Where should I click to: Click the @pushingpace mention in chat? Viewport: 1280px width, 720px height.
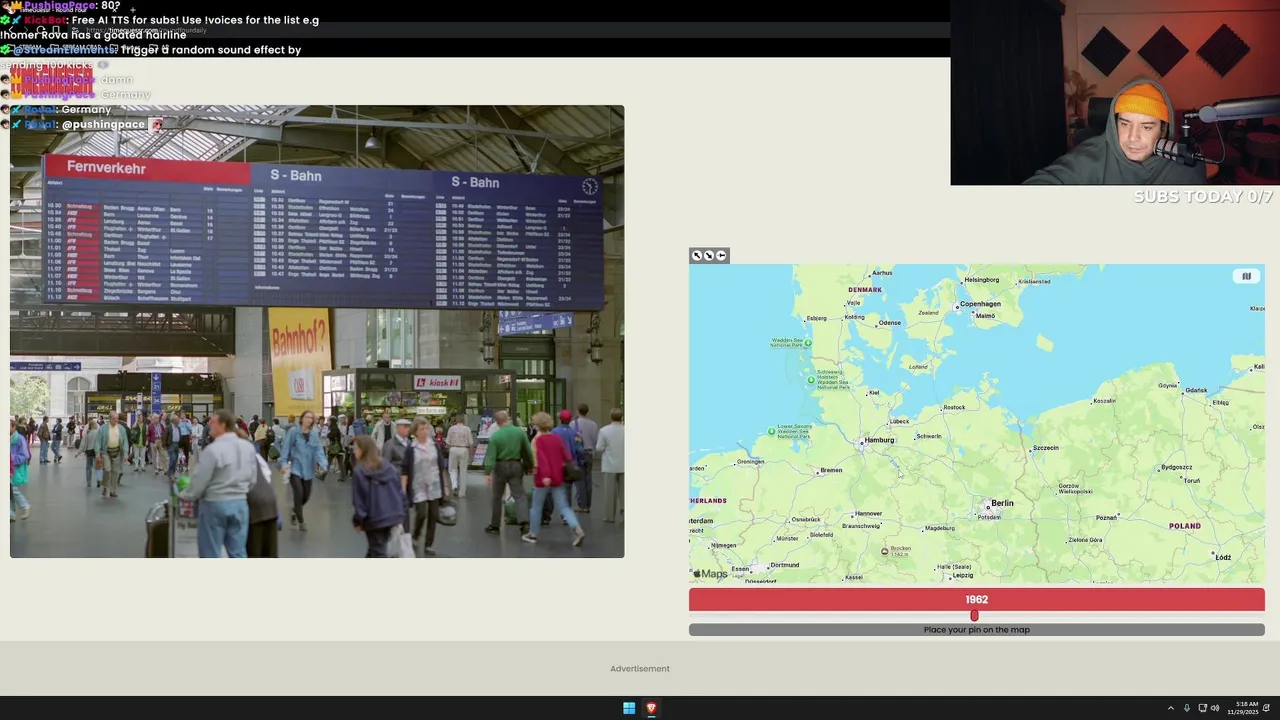[103, 125]
